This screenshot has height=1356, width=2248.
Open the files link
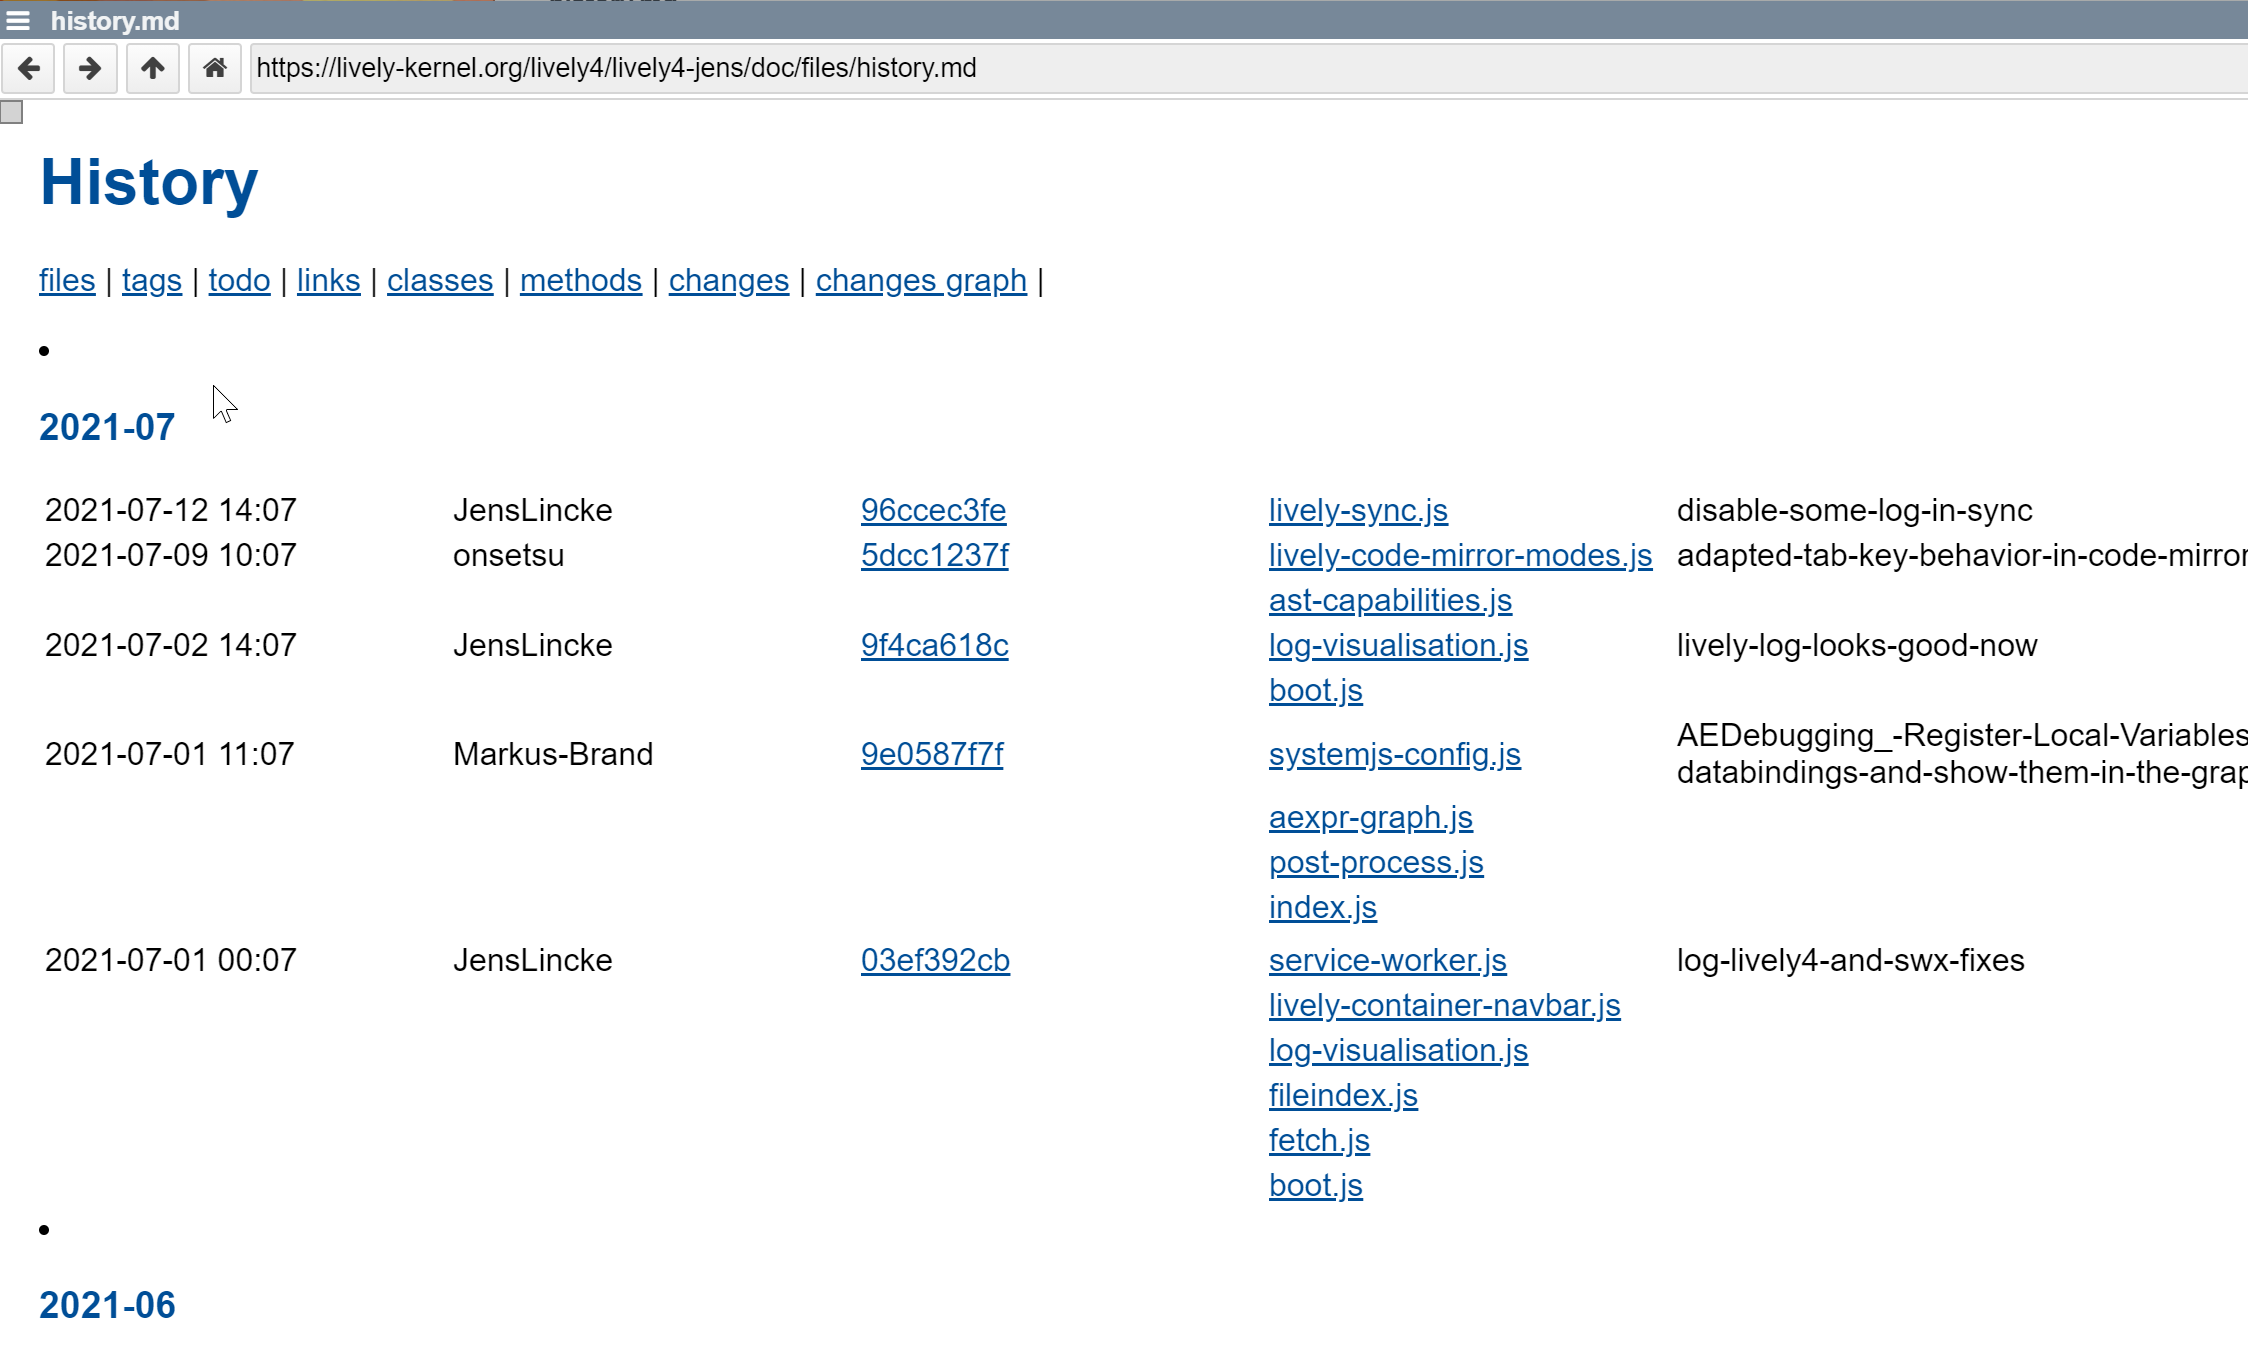[x=67, y=281]
